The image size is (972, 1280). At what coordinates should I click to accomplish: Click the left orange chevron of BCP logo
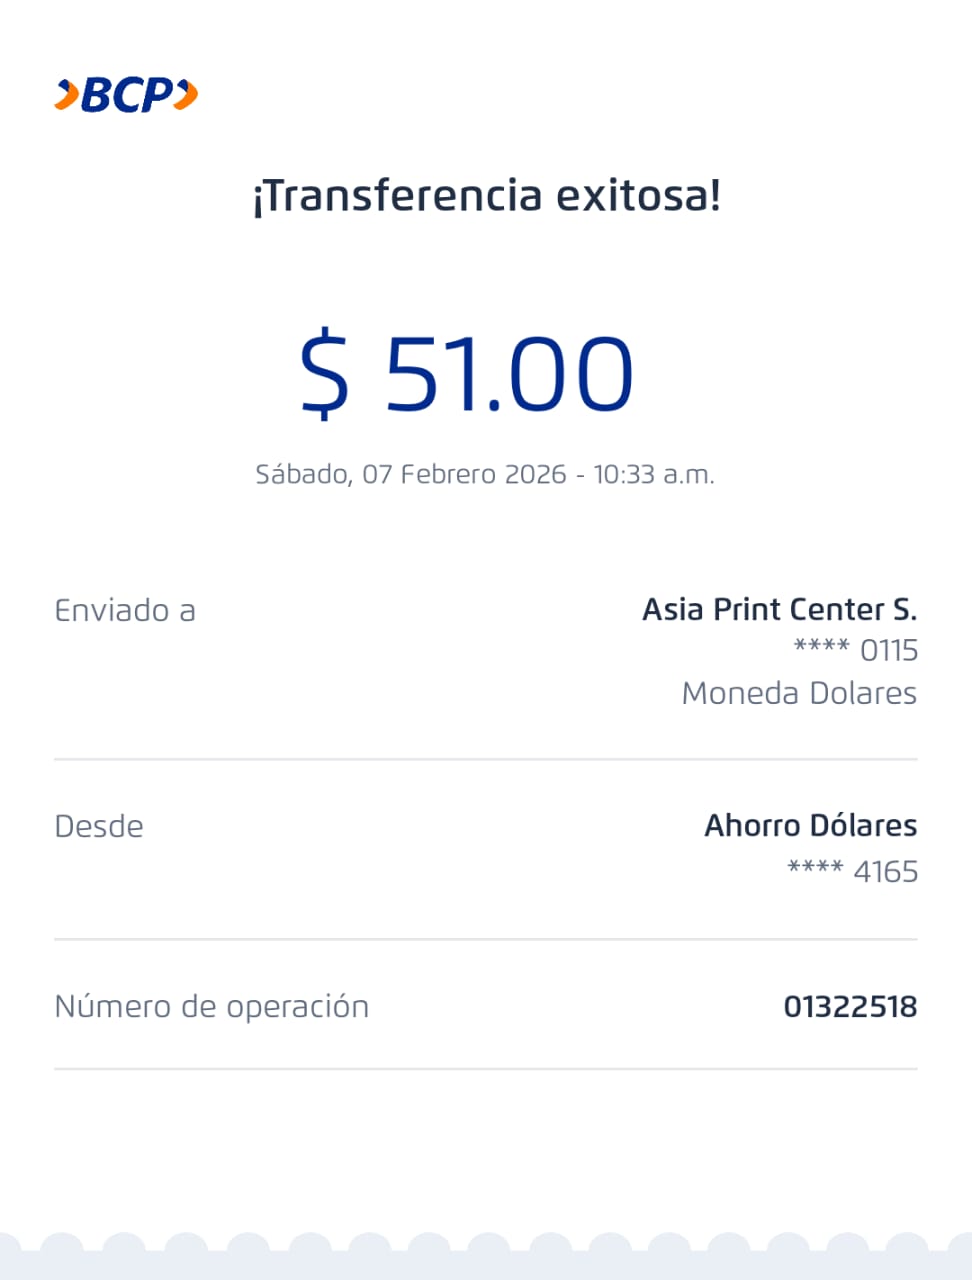pos(66,95)
